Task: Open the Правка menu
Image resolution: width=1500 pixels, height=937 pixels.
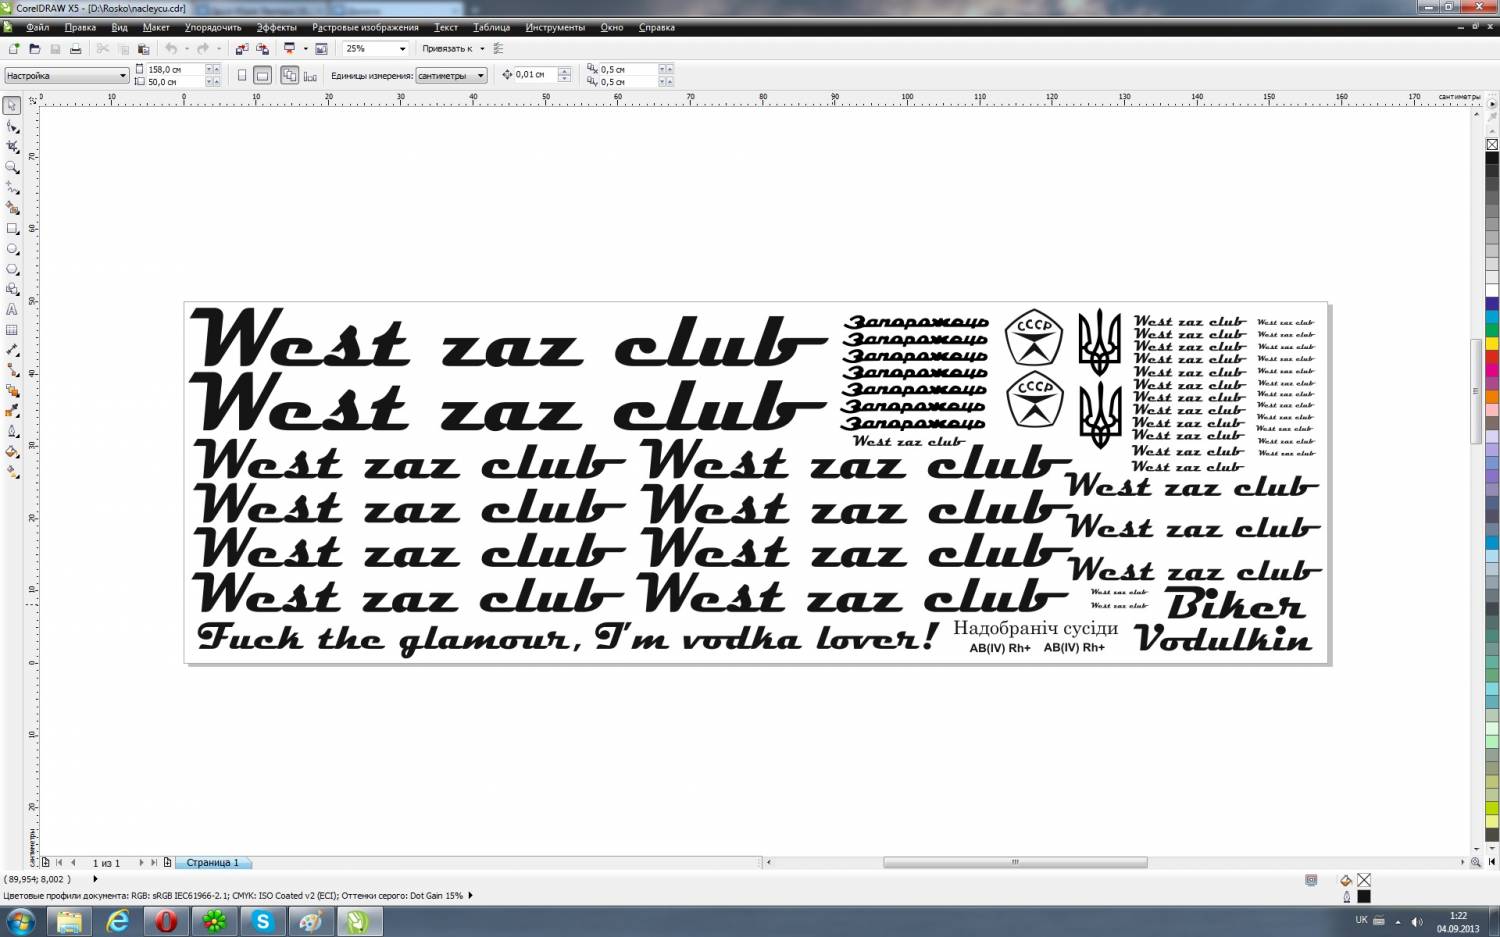Action: (x=80, y=27)
